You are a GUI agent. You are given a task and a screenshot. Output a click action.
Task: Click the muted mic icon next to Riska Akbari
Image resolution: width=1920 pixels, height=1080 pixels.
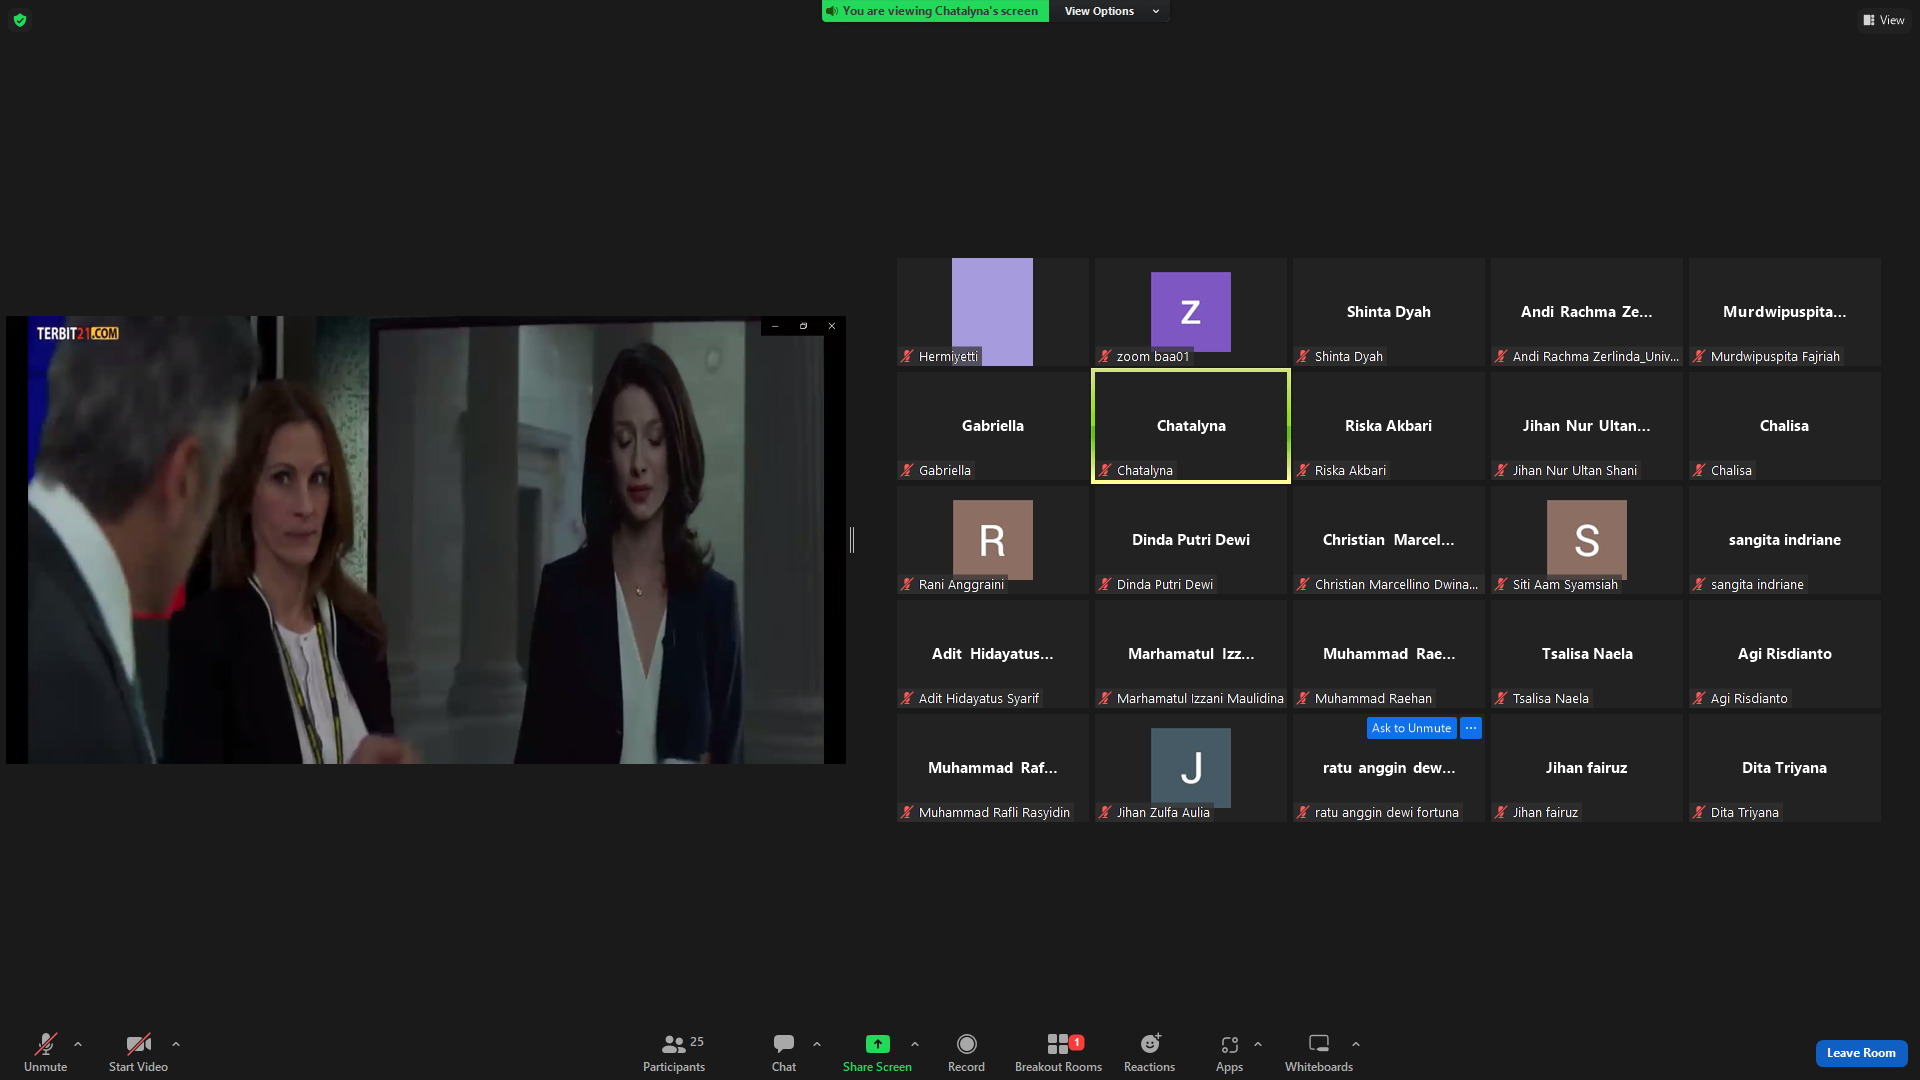coord(1303,470)
